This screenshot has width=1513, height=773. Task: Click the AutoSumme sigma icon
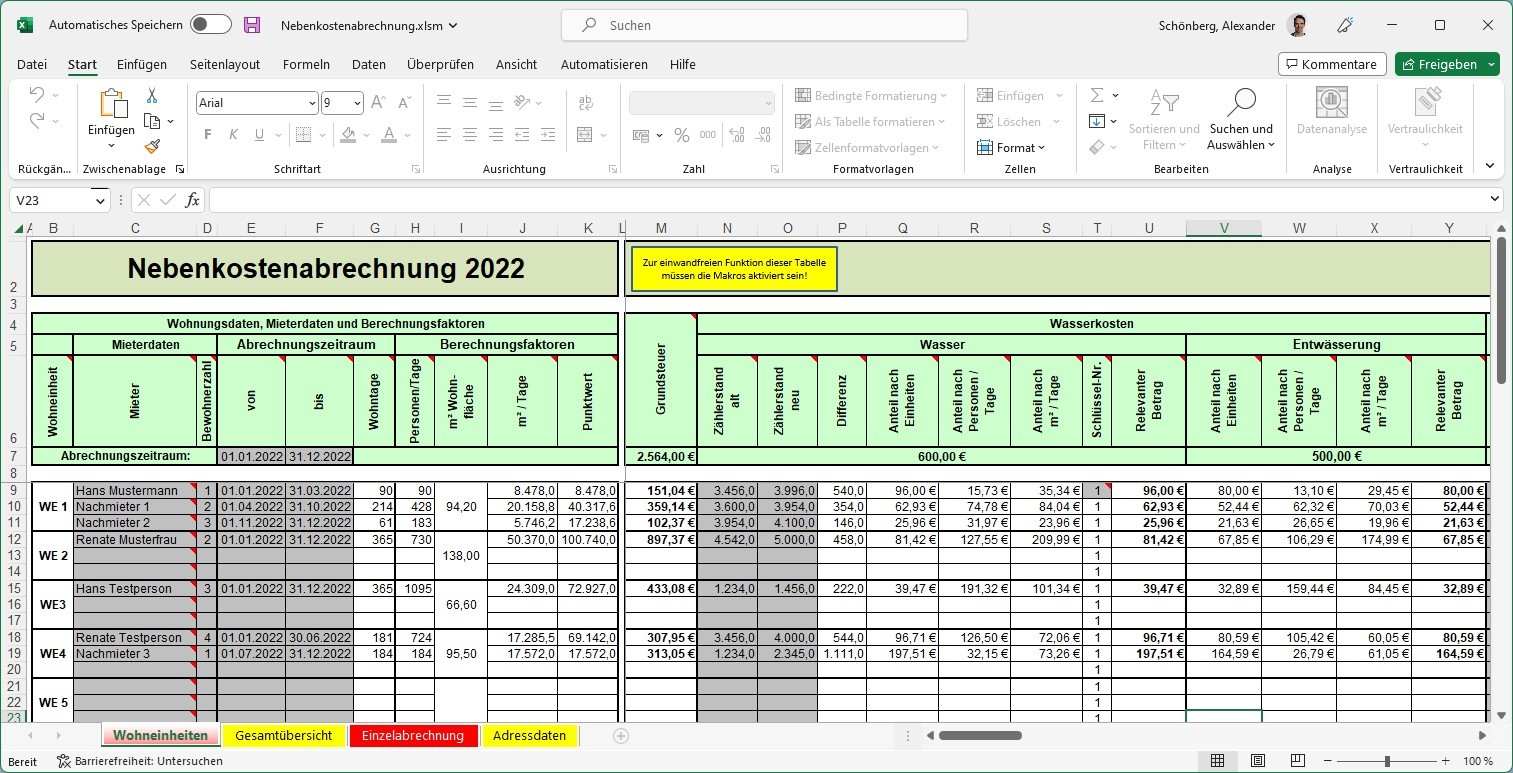tap(1097, 95)
